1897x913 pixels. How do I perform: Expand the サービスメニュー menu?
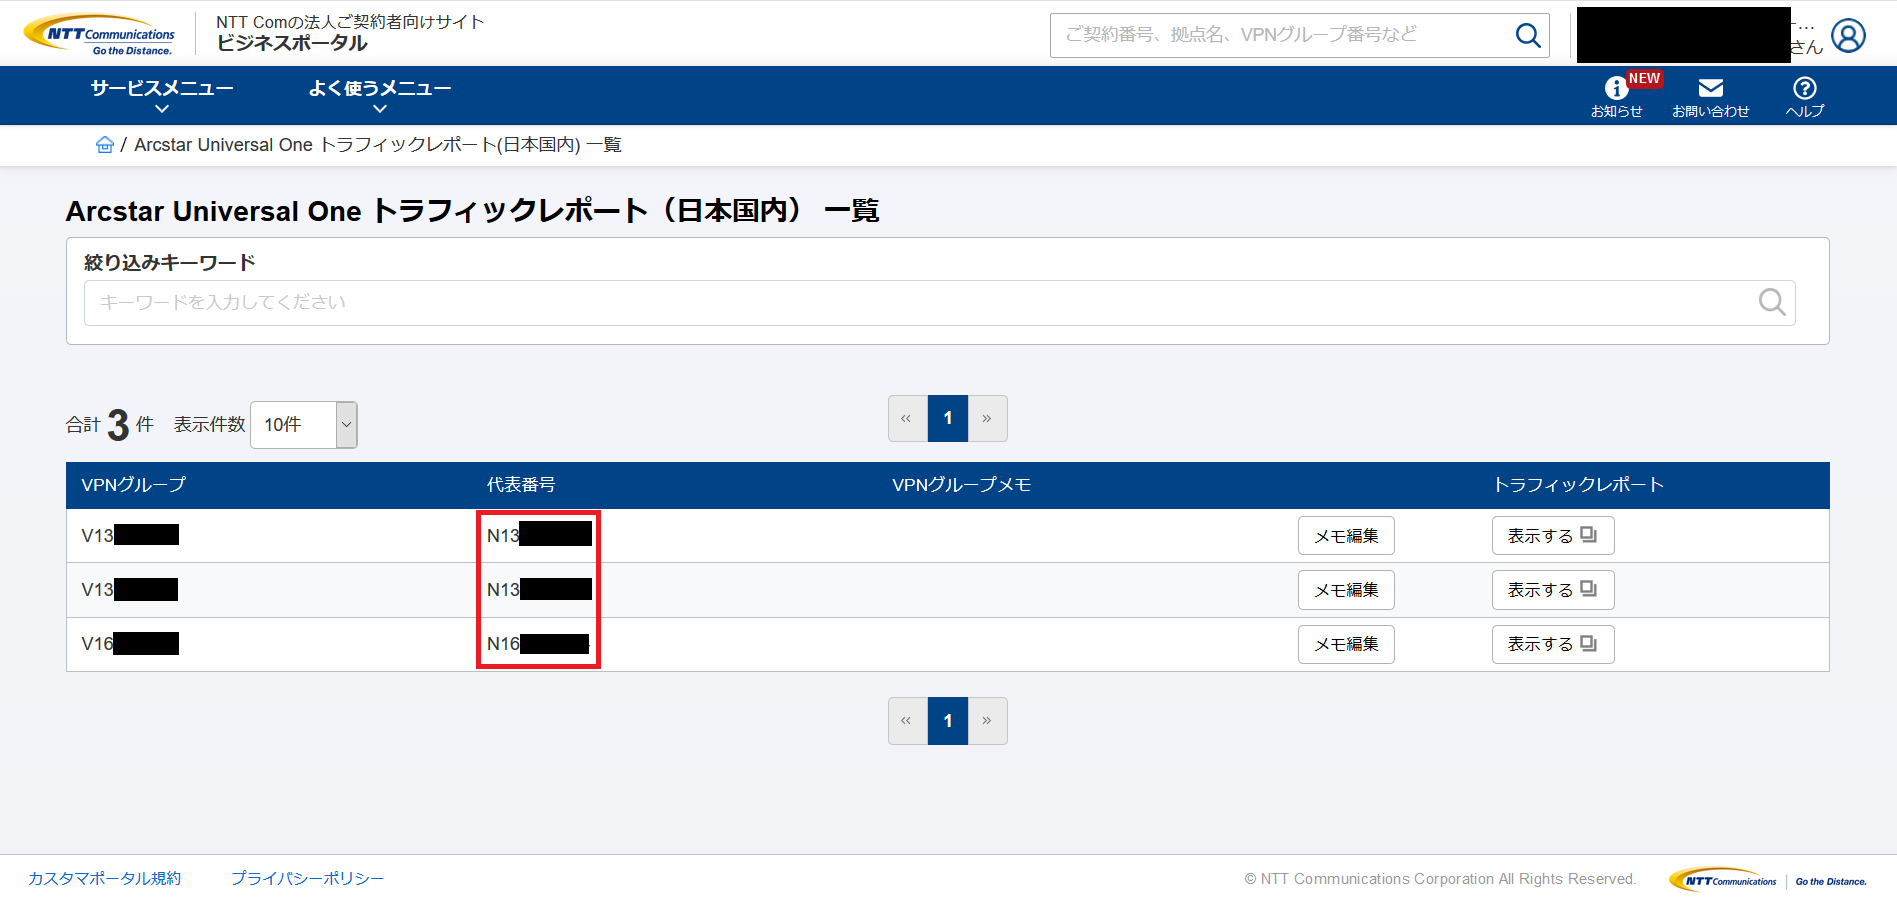[162, 96]
